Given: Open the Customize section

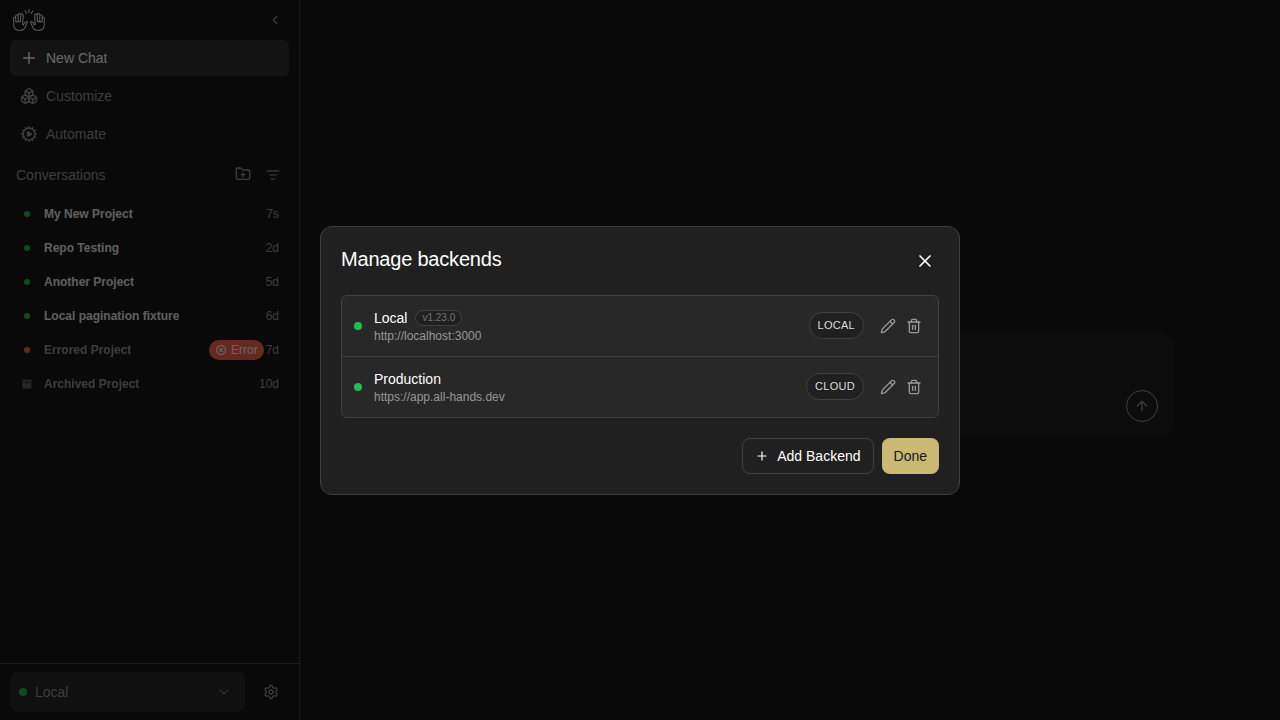Looking at the screenshot, I should click(x=149, y=96).
